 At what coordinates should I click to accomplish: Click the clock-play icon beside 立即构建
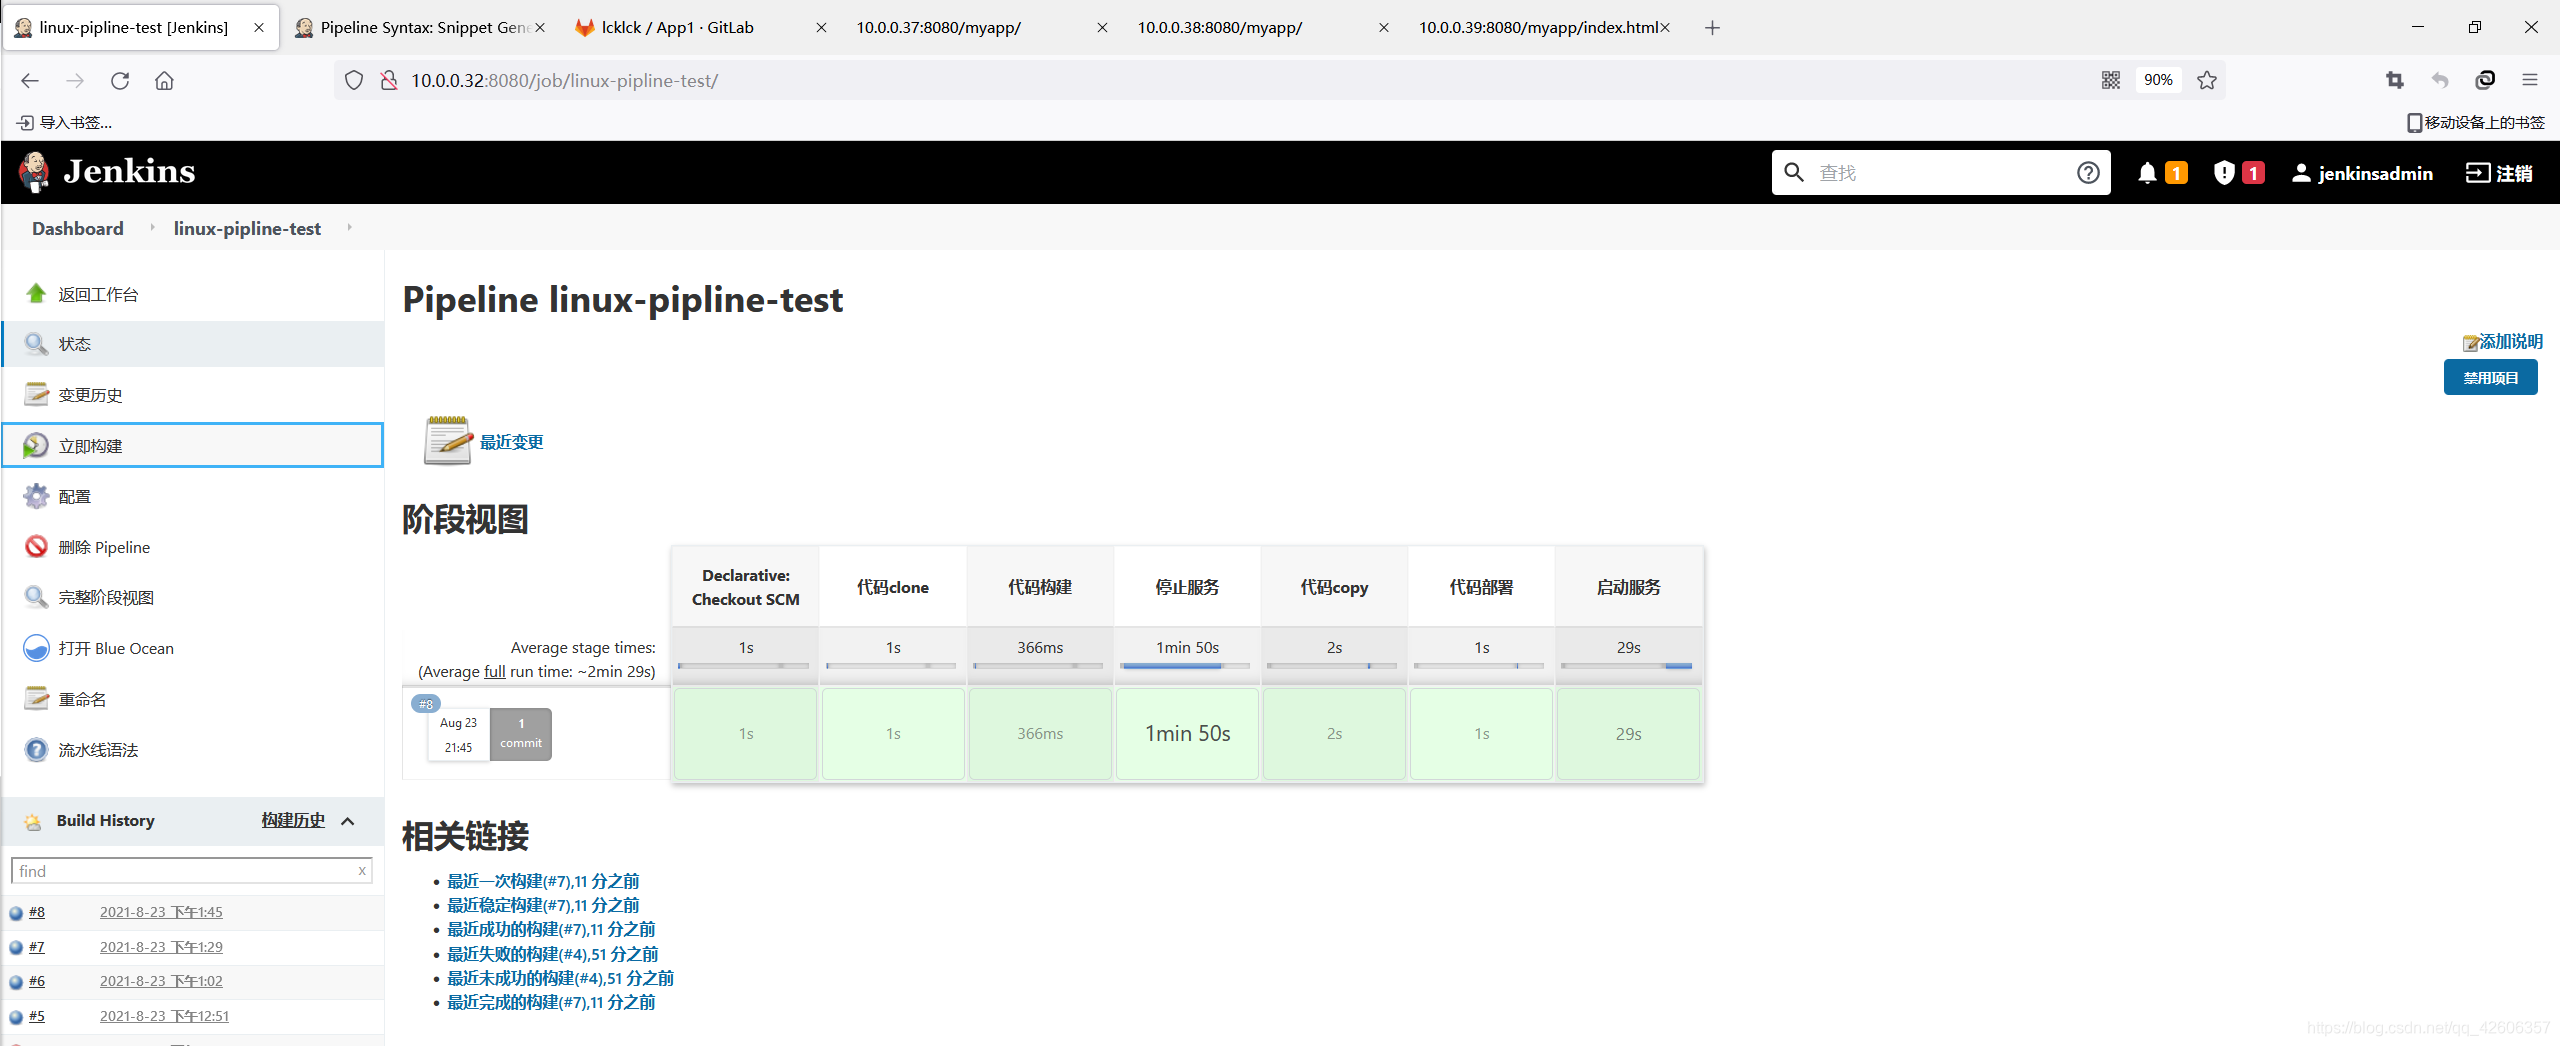[36, 445]
